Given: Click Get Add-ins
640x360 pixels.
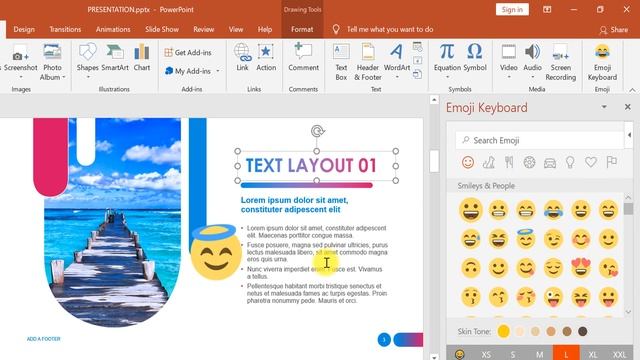Looking at the screenshot, I should (188, 52).
